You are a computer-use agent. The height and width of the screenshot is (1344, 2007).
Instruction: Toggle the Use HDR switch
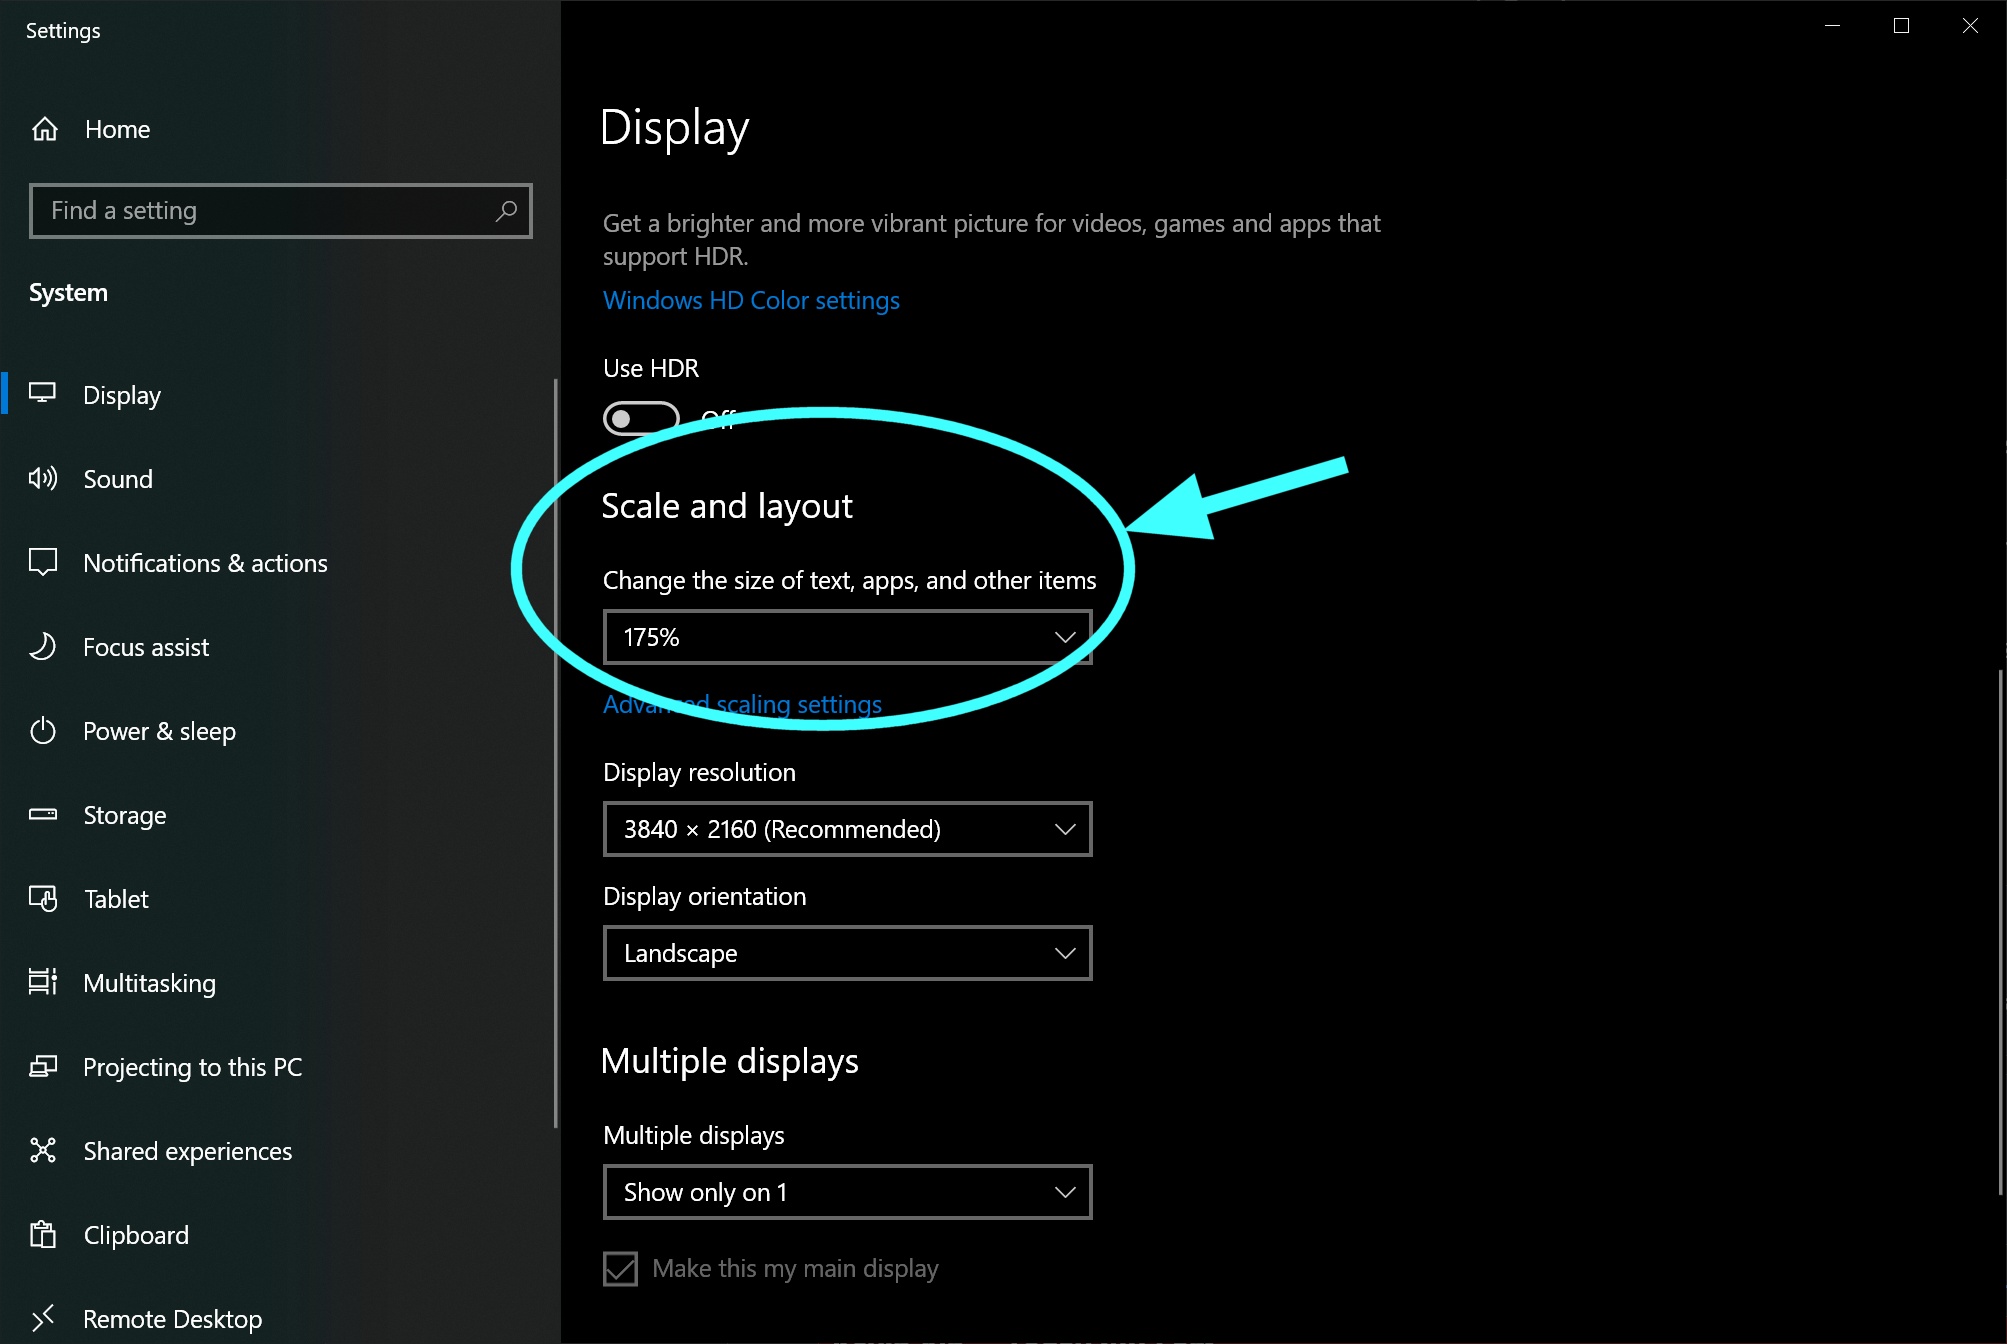pos(641,419)
